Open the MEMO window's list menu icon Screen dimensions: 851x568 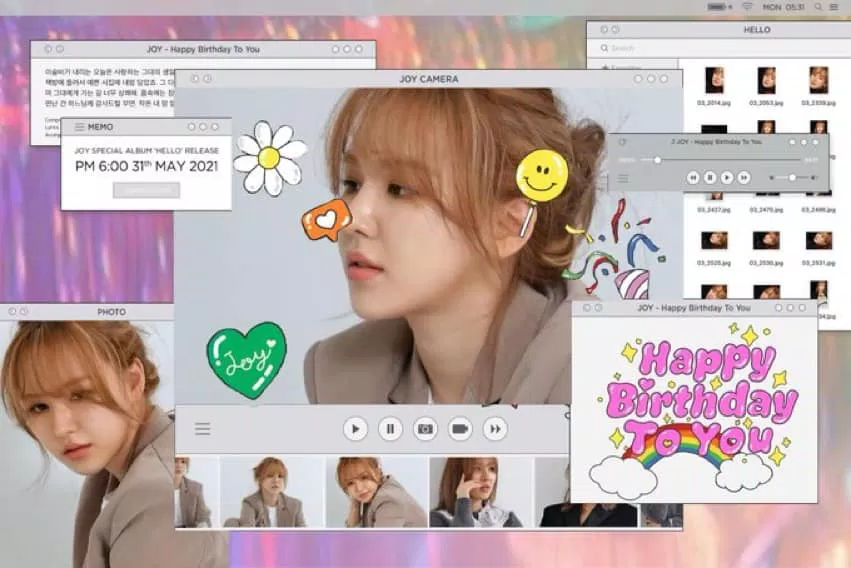(x=79, y=127)
